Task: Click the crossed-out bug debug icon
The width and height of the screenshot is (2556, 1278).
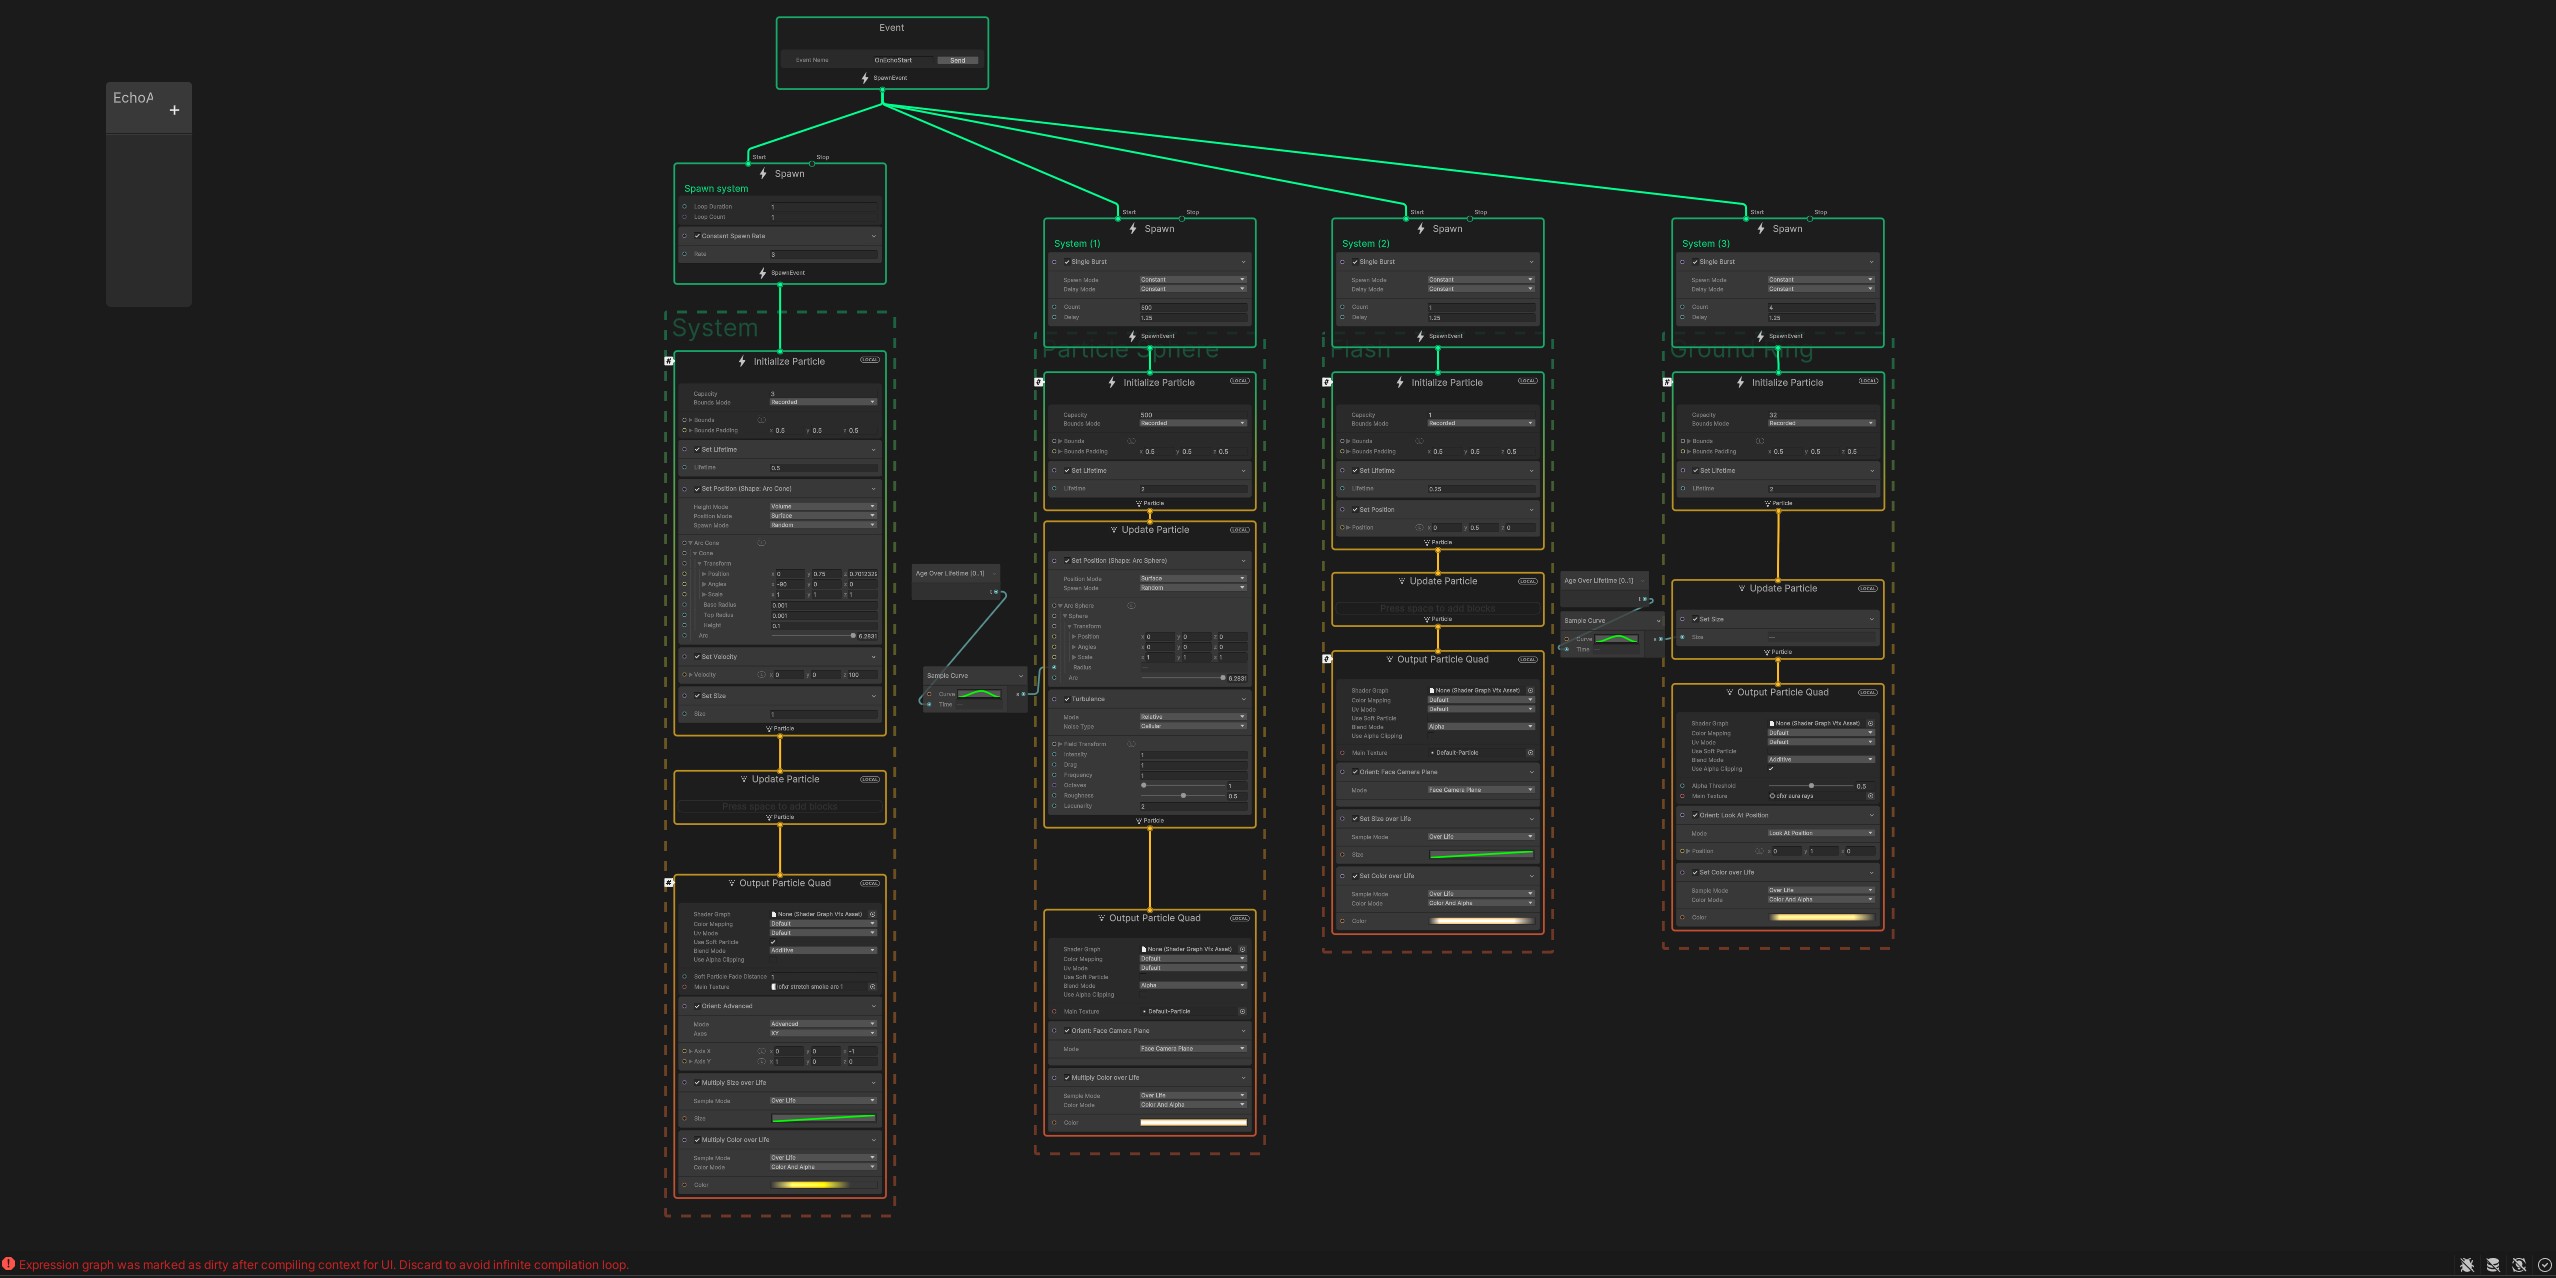Action: pyautogui.click(x=2467, y=1265)
